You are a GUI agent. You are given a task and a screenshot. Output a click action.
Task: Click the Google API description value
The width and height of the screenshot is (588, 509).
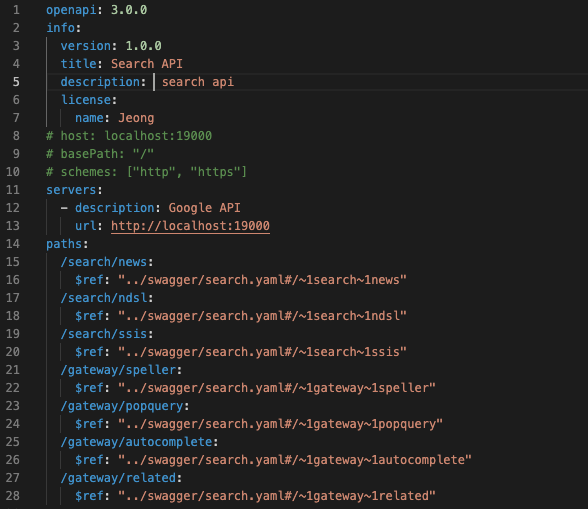pyautogui.click(x=204, y=208)
